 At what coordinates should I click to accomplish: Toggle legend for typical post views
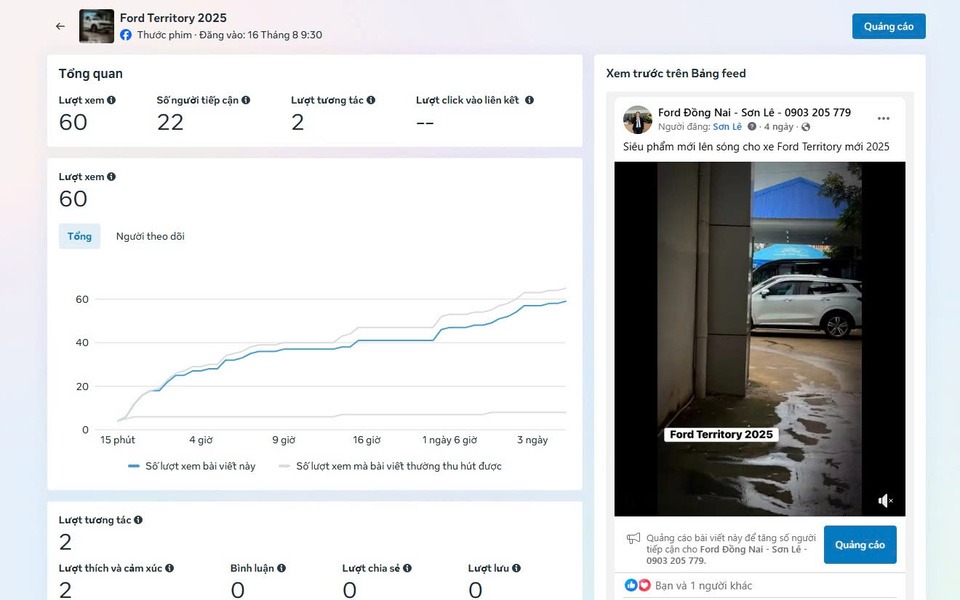coord(390,466)
